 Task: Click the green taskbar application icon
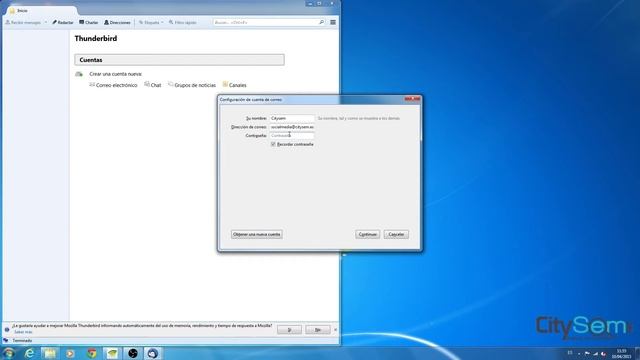(x=112, y=353)
